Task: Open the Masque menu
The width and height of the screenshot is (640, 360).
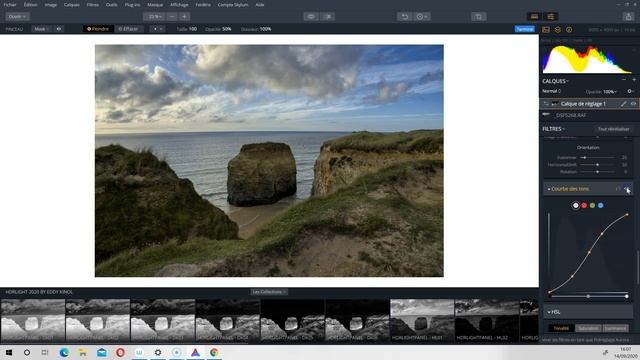Action: [155, 5]
